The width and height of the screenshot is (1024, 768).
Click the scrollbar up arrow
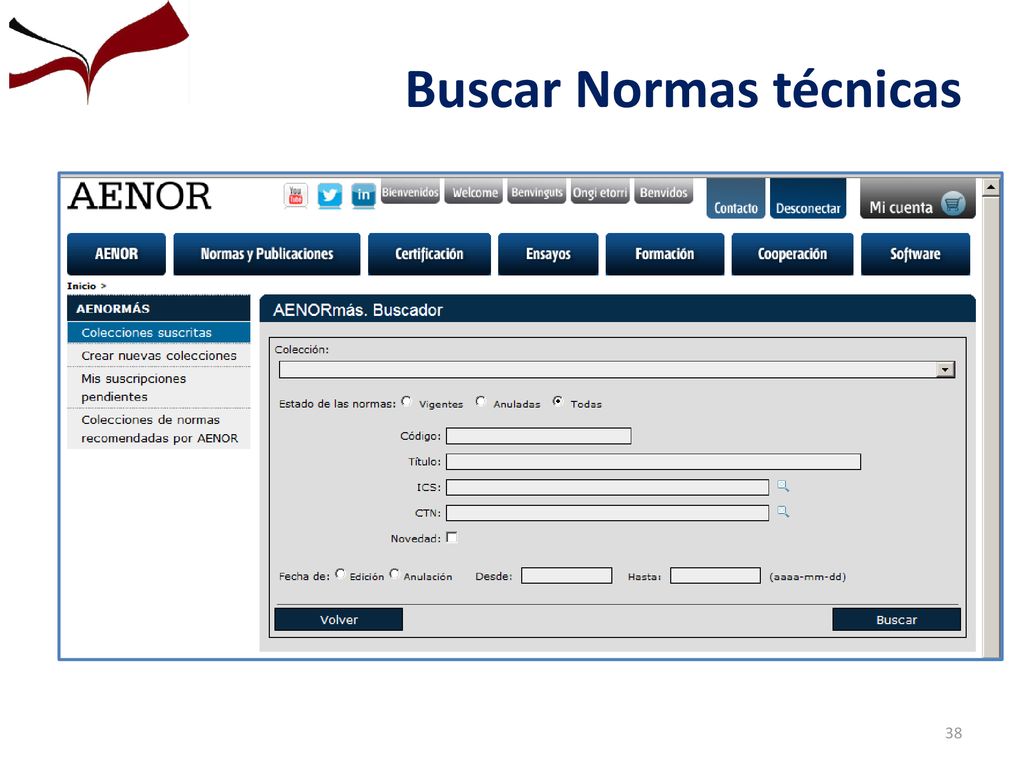(991, 187)
